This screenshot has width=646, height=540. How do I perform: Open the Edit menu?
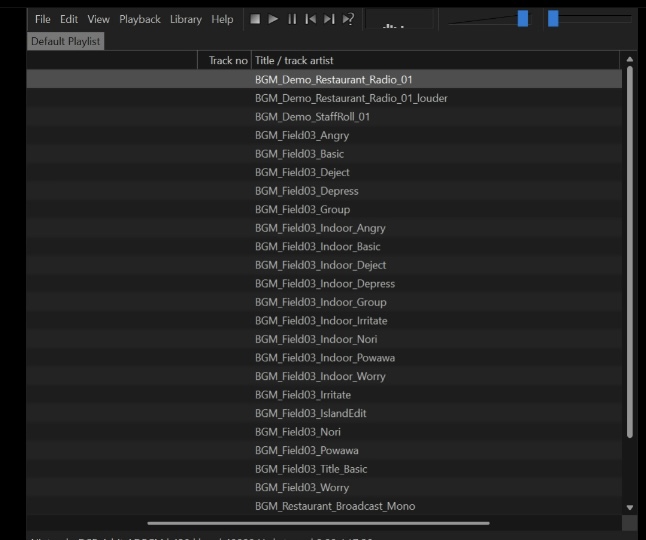[69, 19]
